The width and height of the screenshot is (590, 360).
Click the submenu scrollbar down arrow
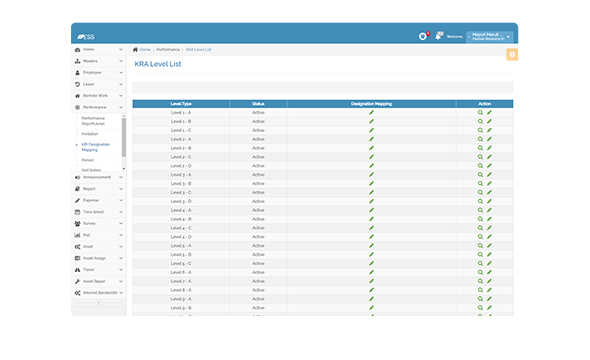(124, 169)
